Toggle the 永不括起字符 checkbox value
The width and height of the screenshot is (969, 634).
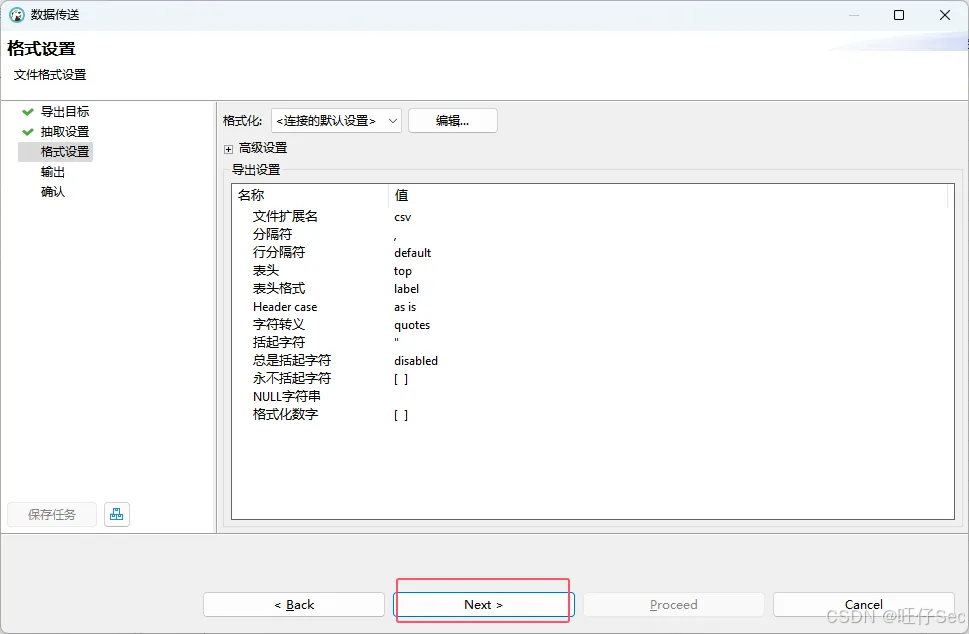401,379
